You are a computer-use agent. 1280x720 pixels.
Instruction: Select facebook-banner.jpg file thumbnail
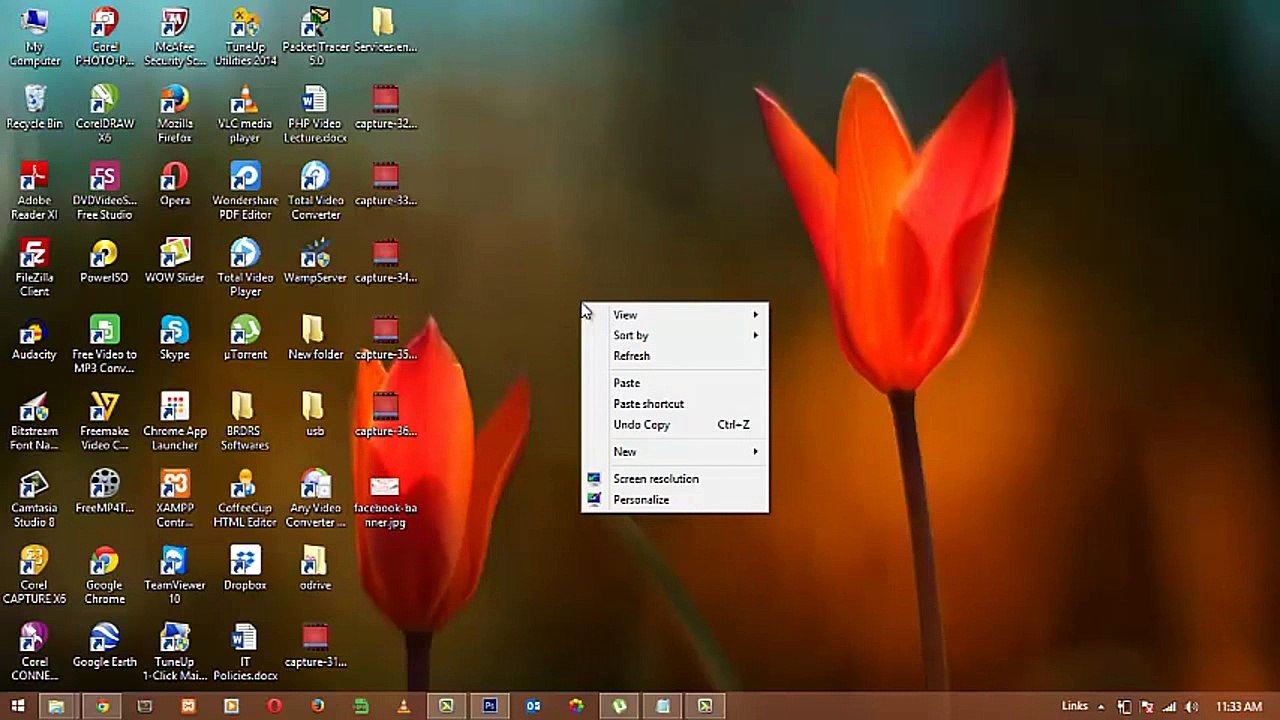(385, 500)
